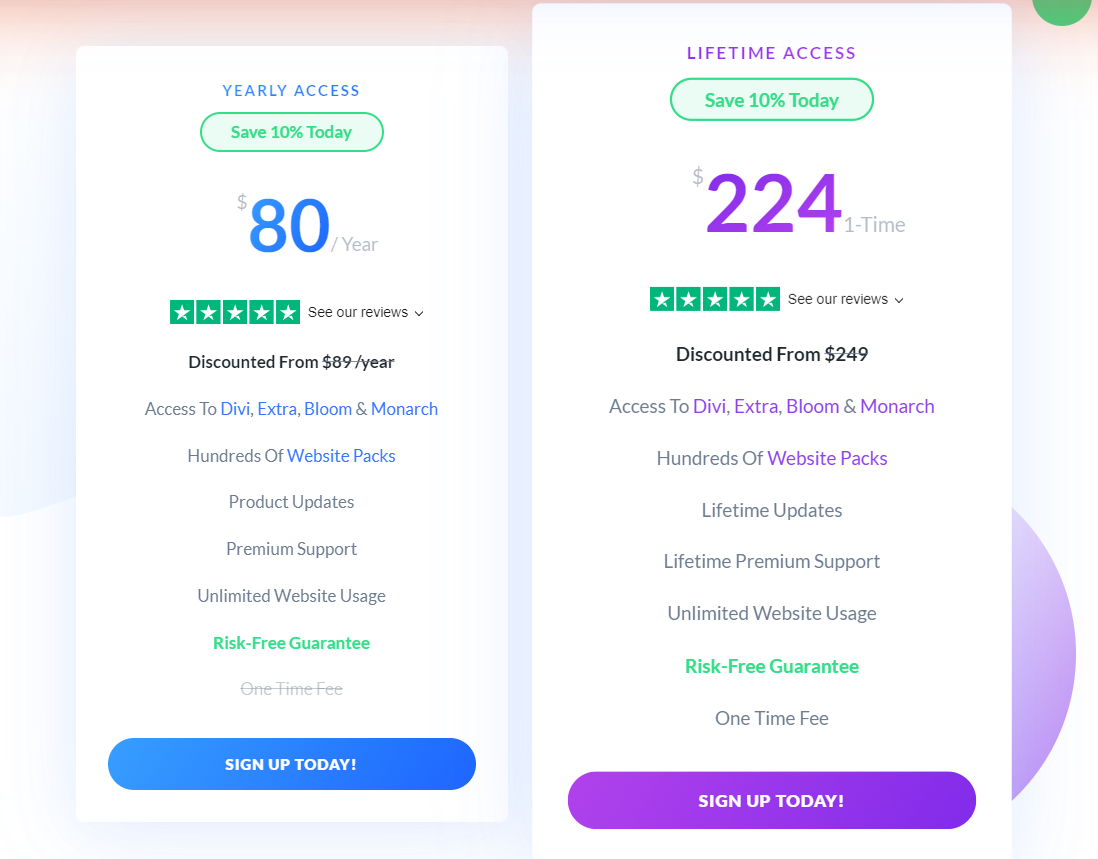Expand "See our reviews" in the Lifetime Access card
This screenshot has width=1098, height=859.
pos(845,300)
